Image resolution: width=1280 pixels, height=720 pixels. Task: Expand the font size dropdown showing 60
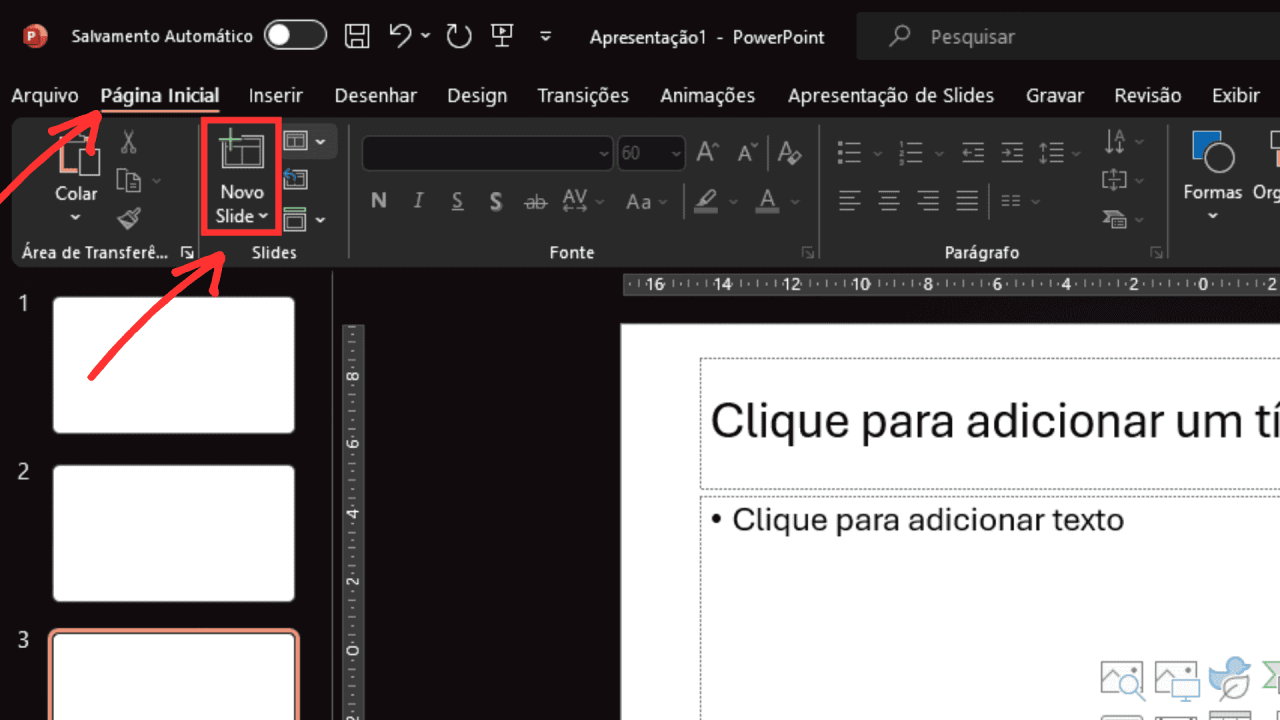(673, 152)
